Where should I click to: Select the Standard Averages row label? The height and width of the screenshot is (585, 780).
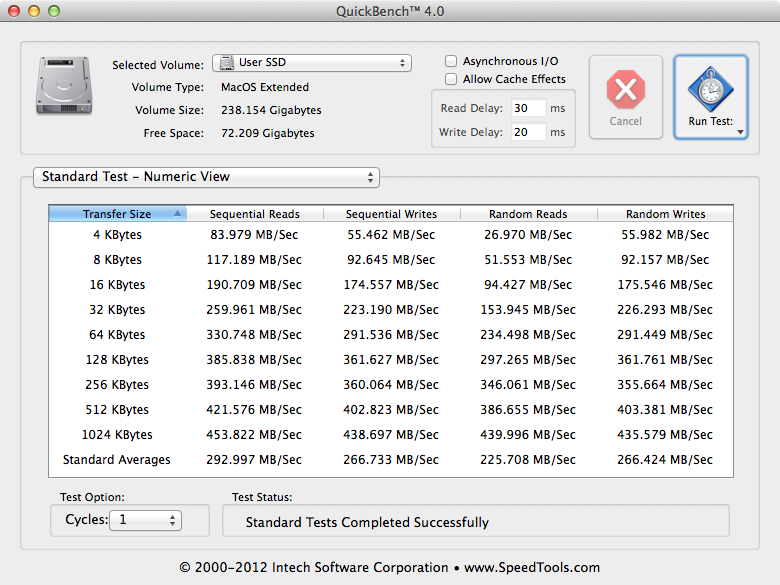click(x=117, y=460)
